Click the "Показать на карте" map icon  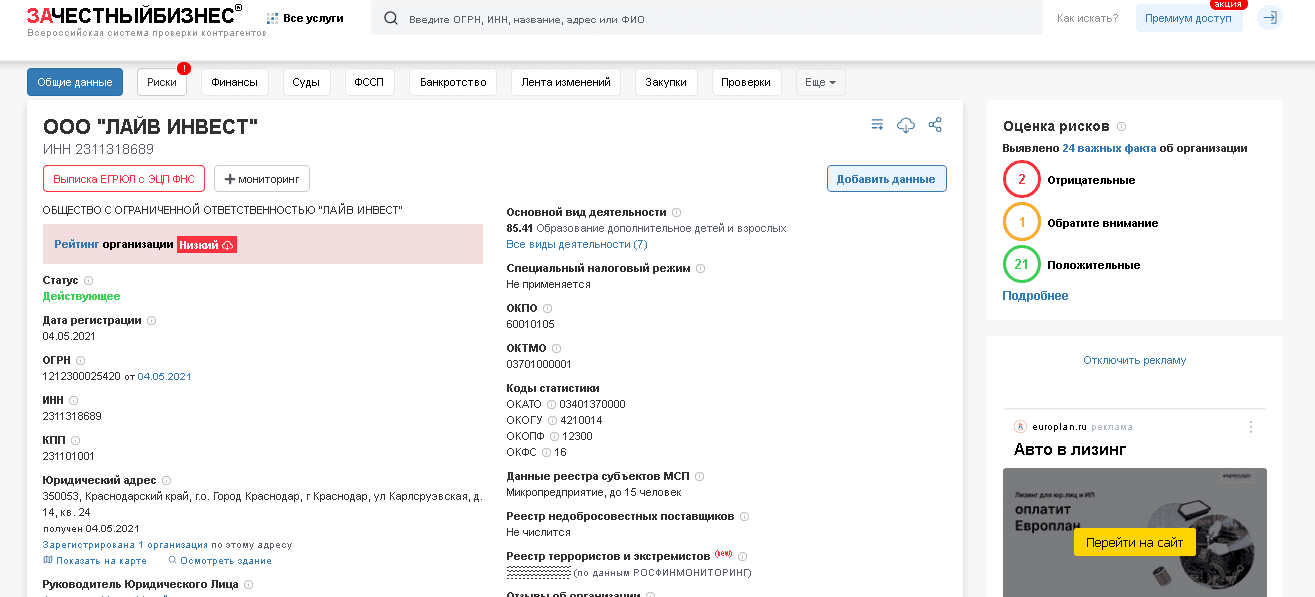(x=47, y=560)
